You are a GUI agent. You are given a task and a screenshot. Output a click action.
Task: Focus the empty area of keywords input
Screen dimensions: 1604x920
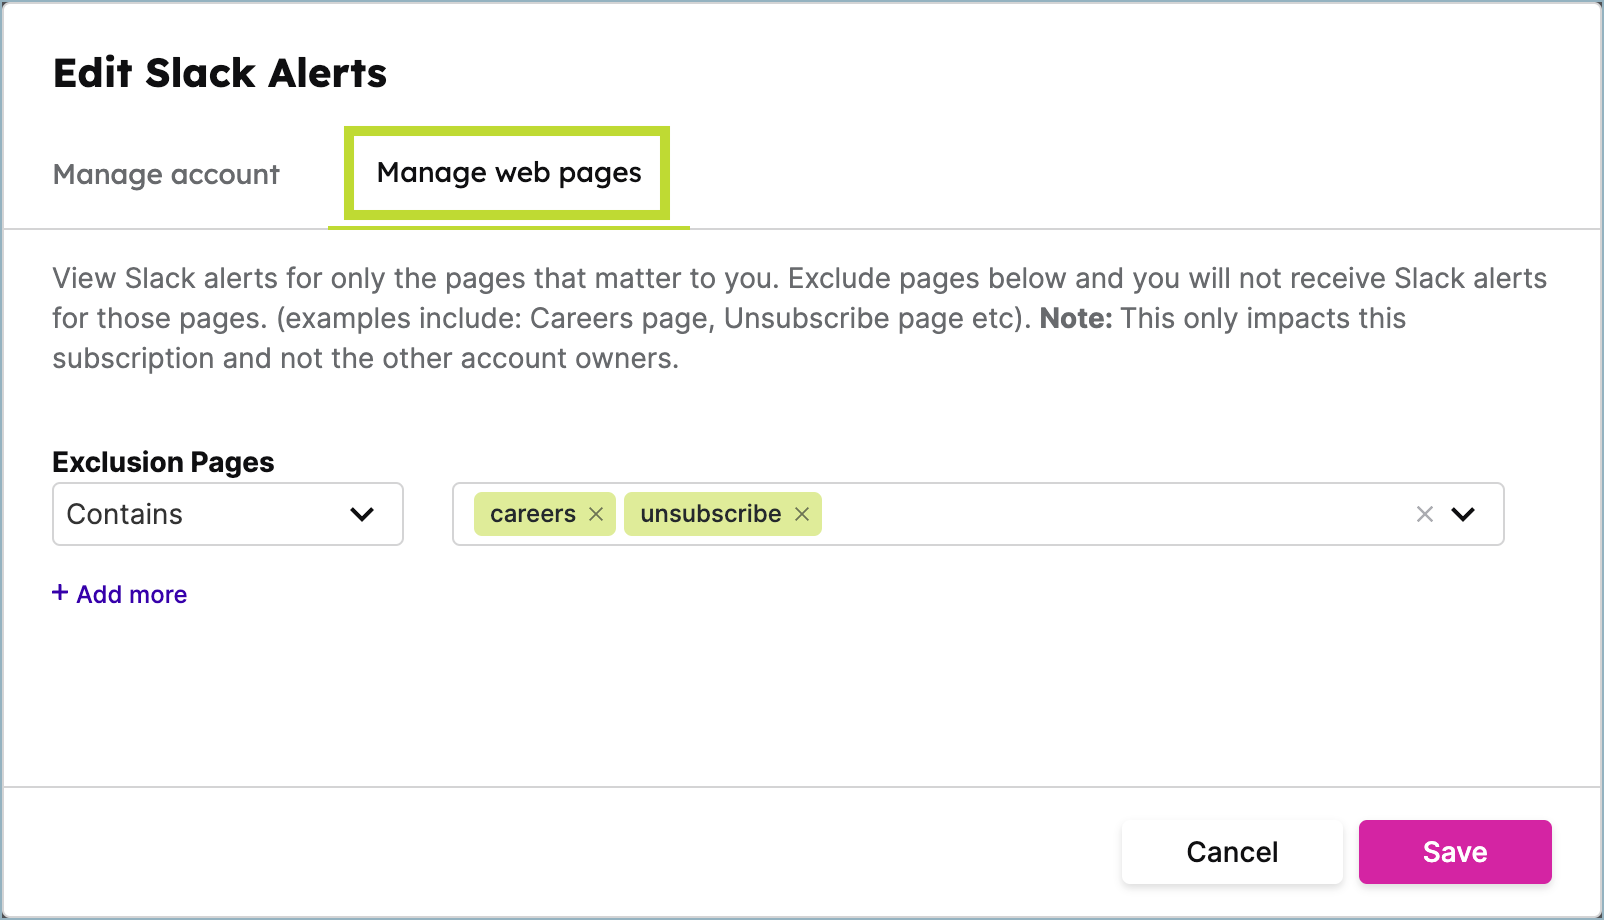click(x=1100, y=514)
